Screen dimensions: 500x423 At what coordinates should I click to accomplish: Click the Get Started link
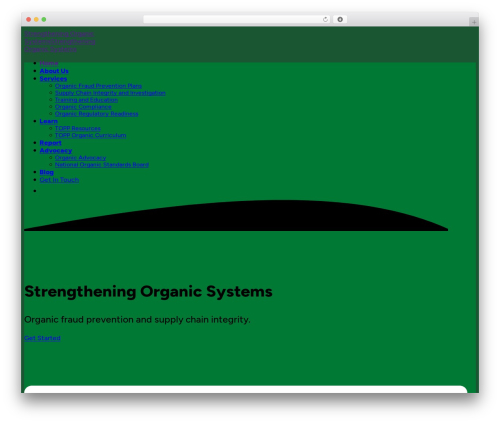pyautogui.click(x=42, y=338)
